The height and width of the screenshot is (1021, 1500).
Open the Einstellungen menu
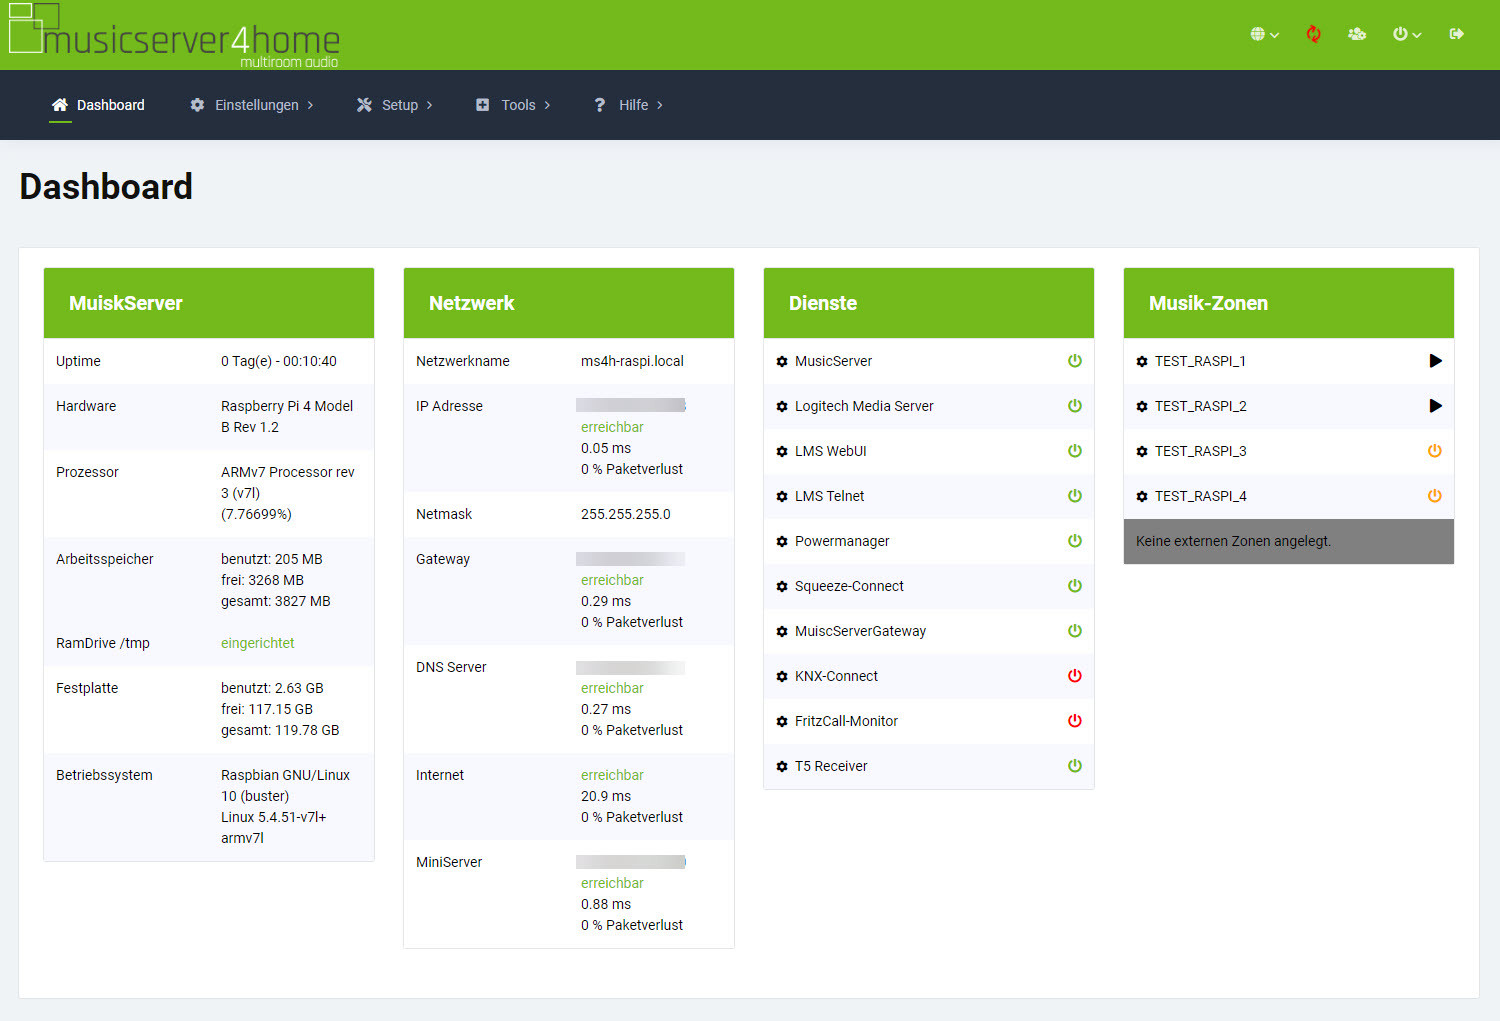252,105
